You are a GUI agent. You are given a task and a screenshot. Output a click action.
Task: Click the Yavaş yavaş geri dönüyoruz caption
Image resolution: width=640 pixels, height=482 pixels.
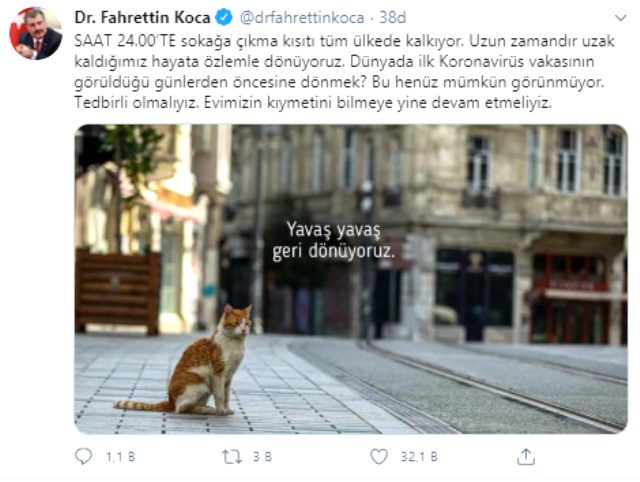(x=333, y=240)
